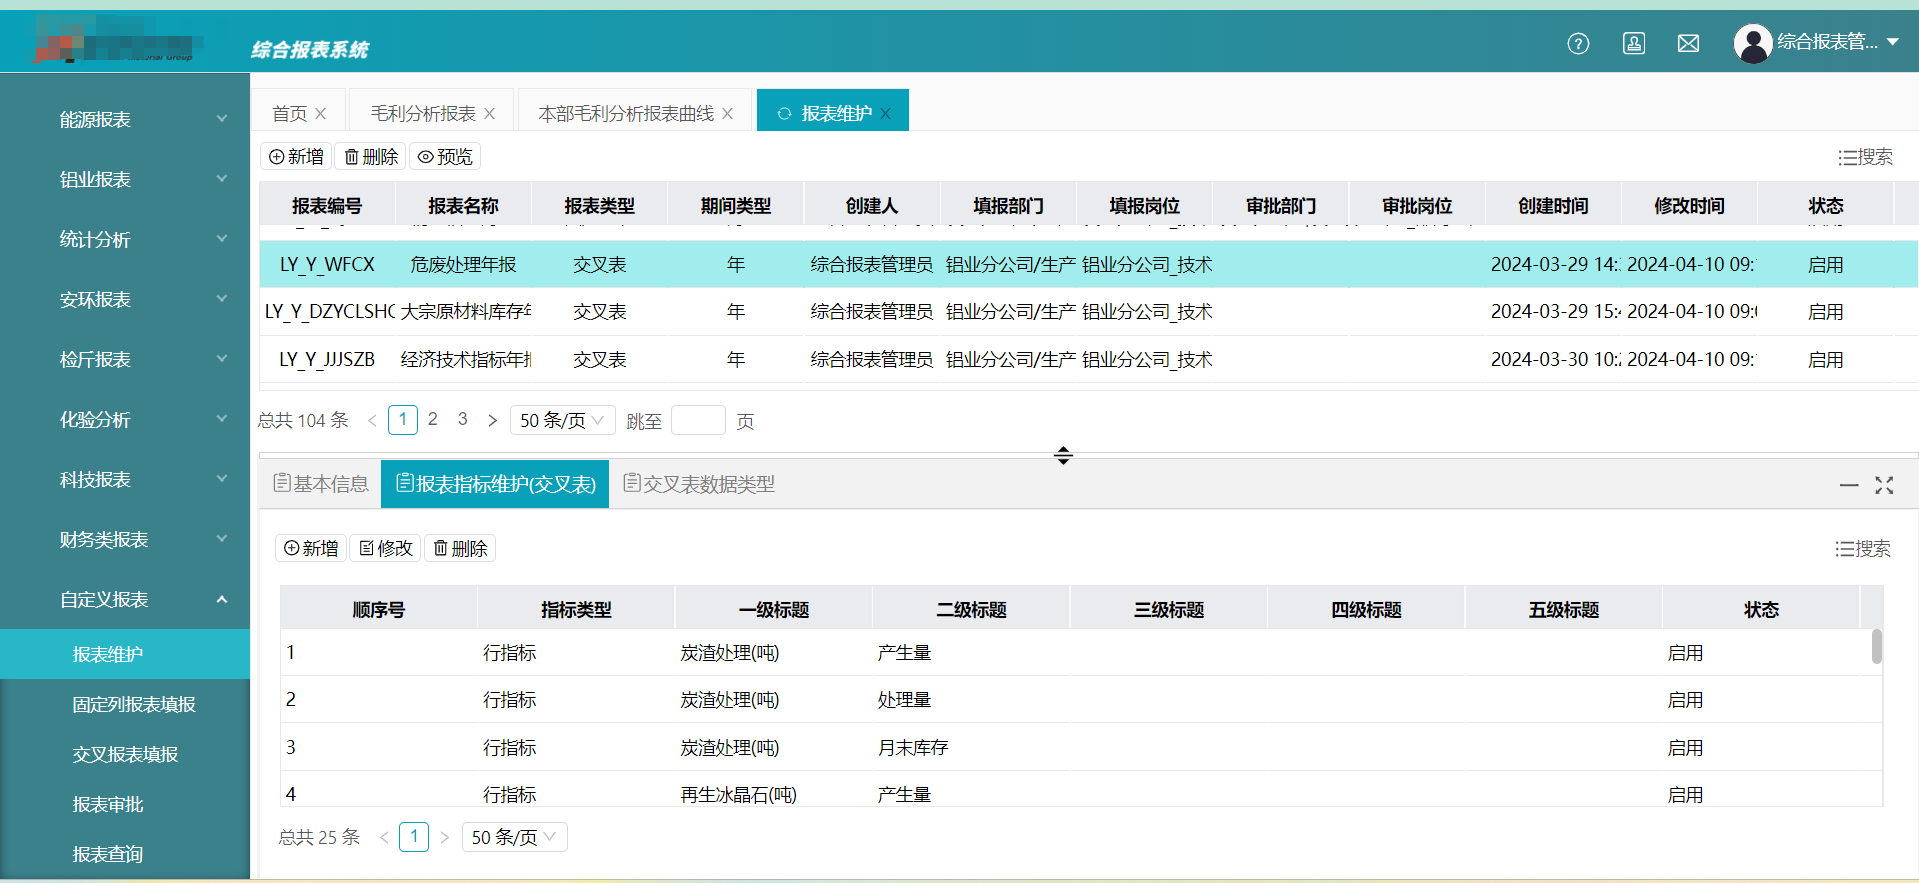Maximize the lower detail panel
1919x883 pixels.
coord(1884,485)
